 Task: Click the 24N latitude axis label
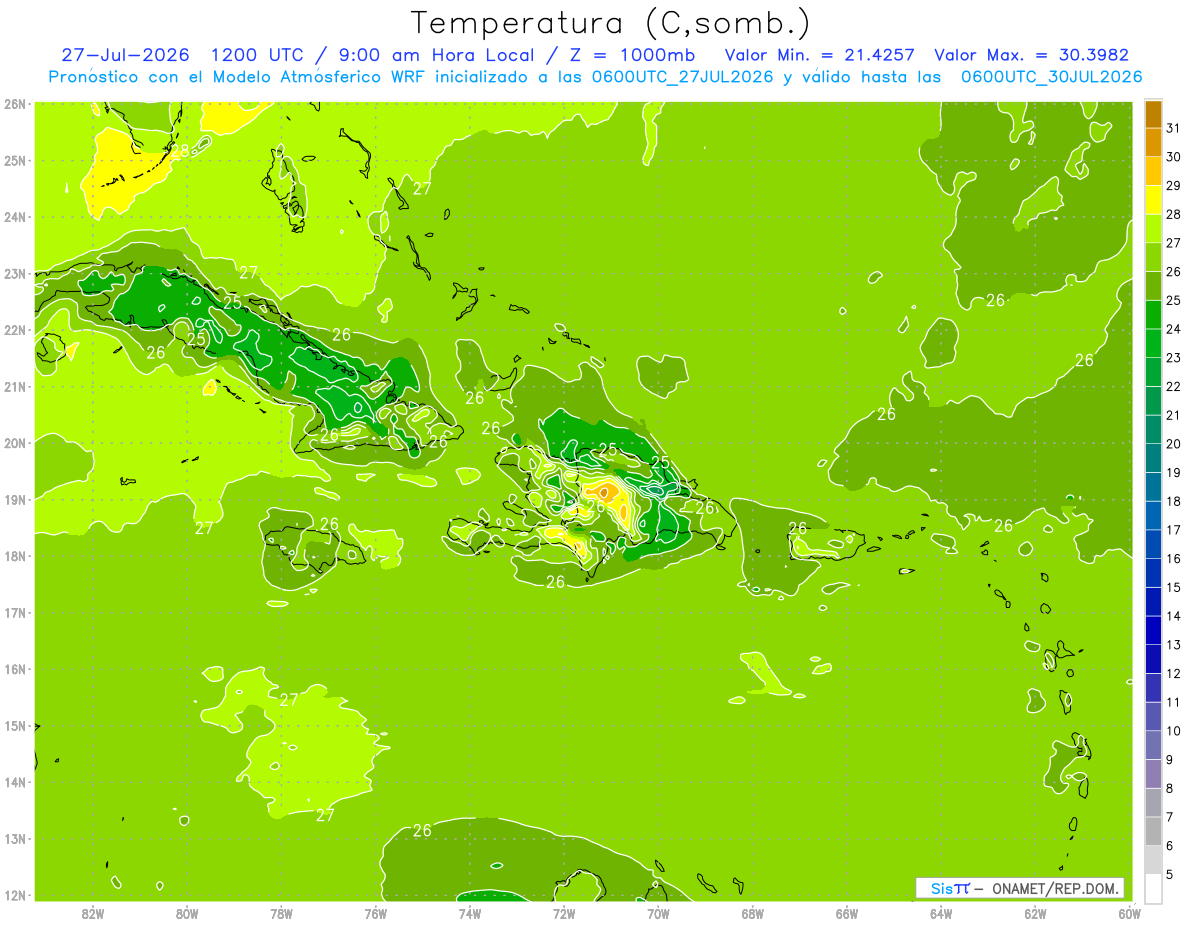pos(15,216)
